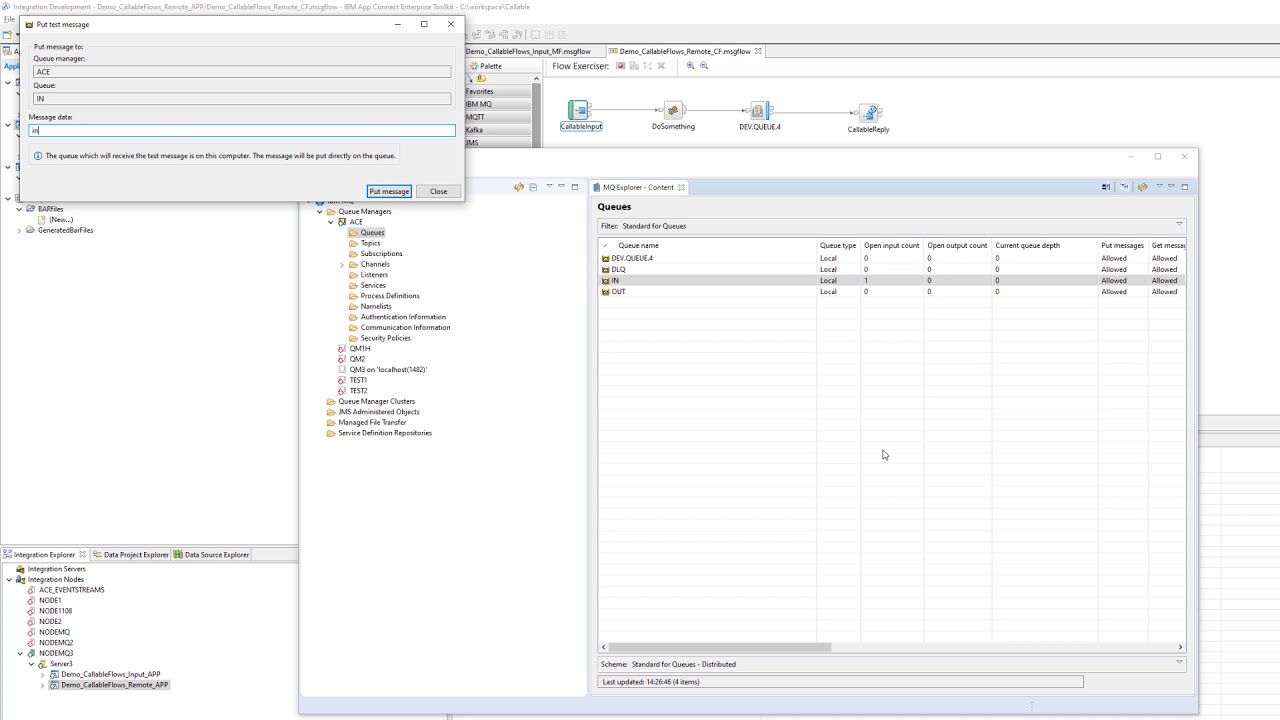This screenshot has width=1280, height=720.
Task: Open the MQTT palette drawer
Action: coord(499,117)
